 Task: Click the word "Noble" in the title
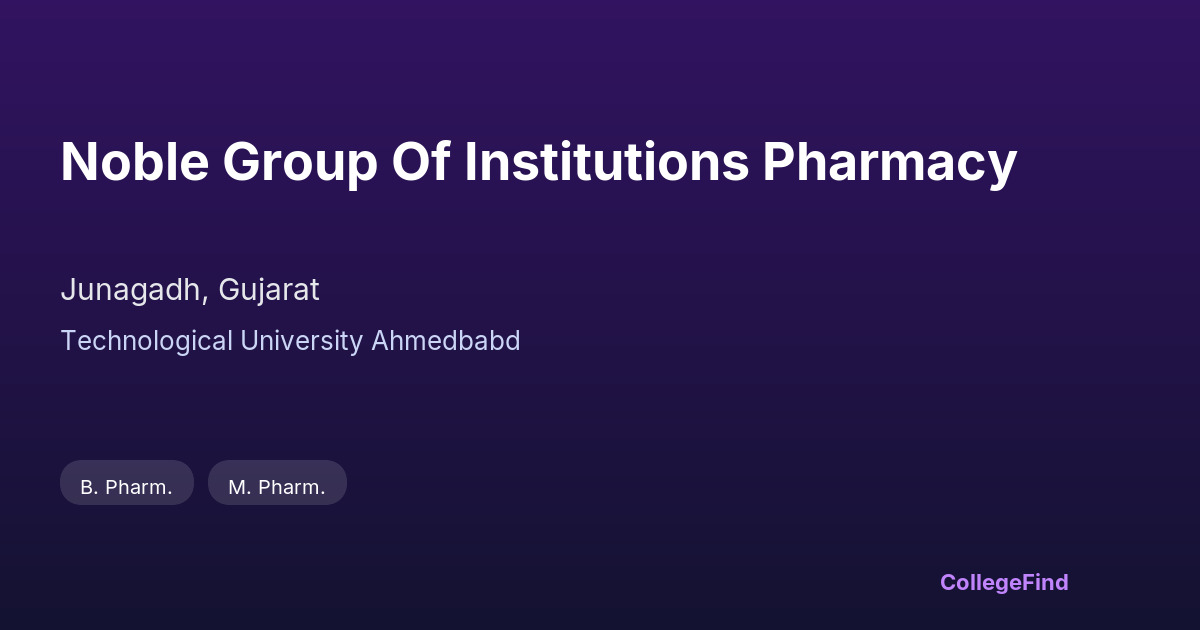[134, 162]
